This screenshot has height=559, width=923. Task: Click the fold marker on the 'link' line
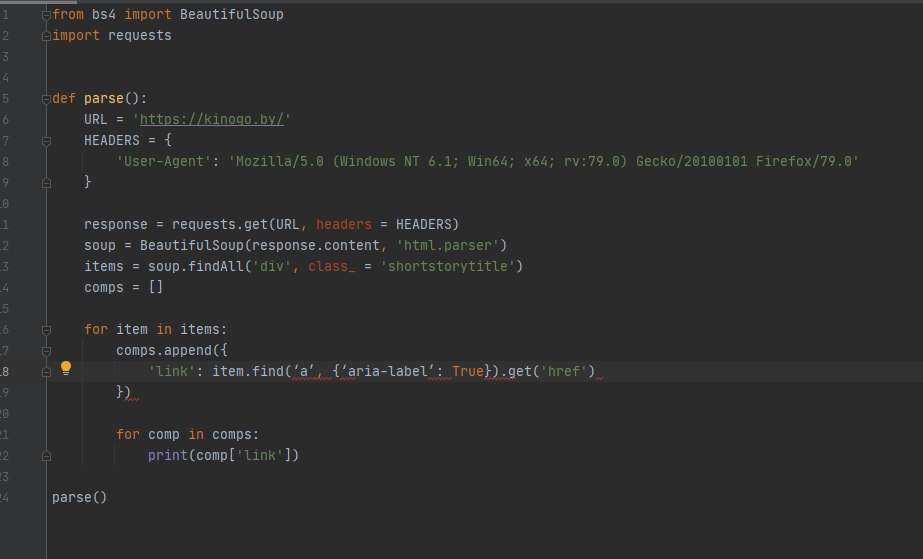click(x=47, y=372)
